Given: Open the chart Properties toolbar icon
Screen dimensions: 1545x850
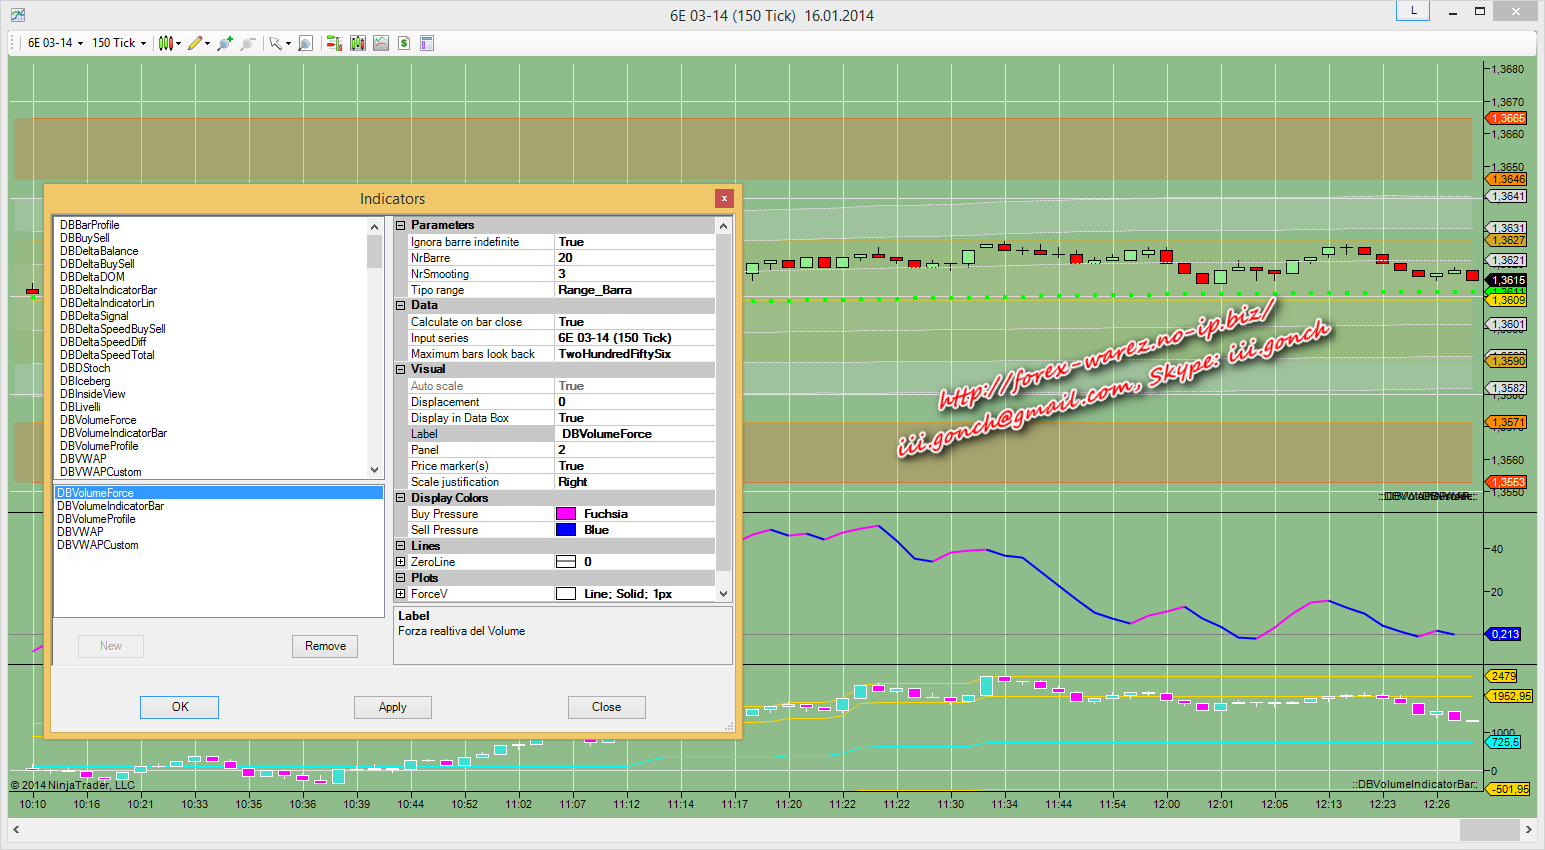Looking at the screenshot, I should tap(427, 43).
